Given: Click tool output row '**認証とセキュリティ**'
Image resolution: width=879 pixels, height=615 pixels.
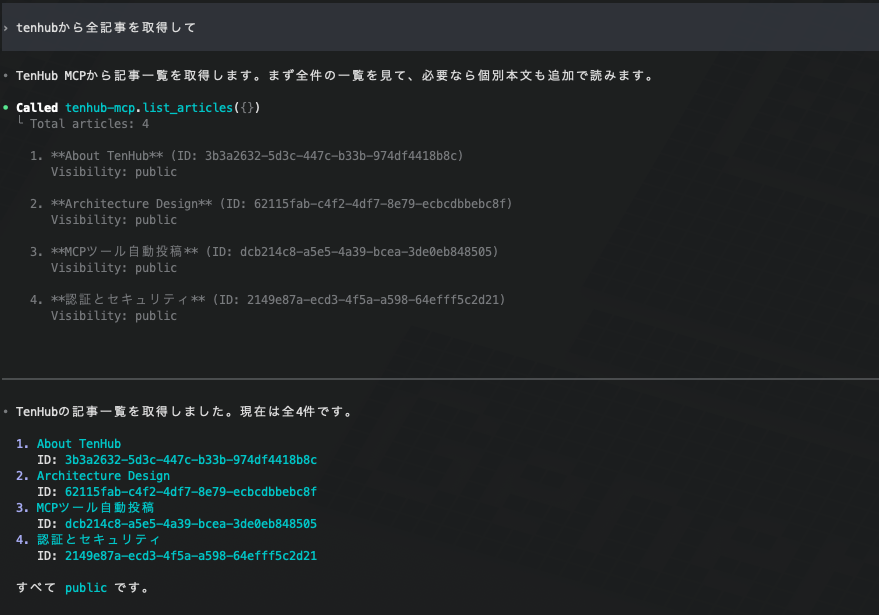Looking at the screenshot, I should 268,300.
